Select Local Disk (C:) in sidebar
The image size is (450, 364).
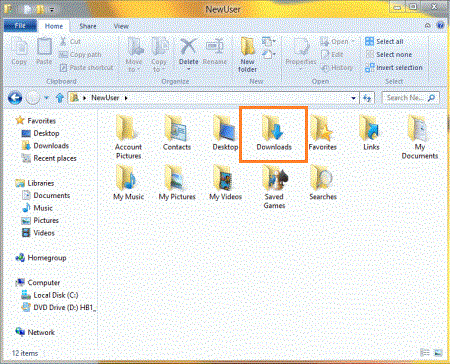tap(49, 295)
